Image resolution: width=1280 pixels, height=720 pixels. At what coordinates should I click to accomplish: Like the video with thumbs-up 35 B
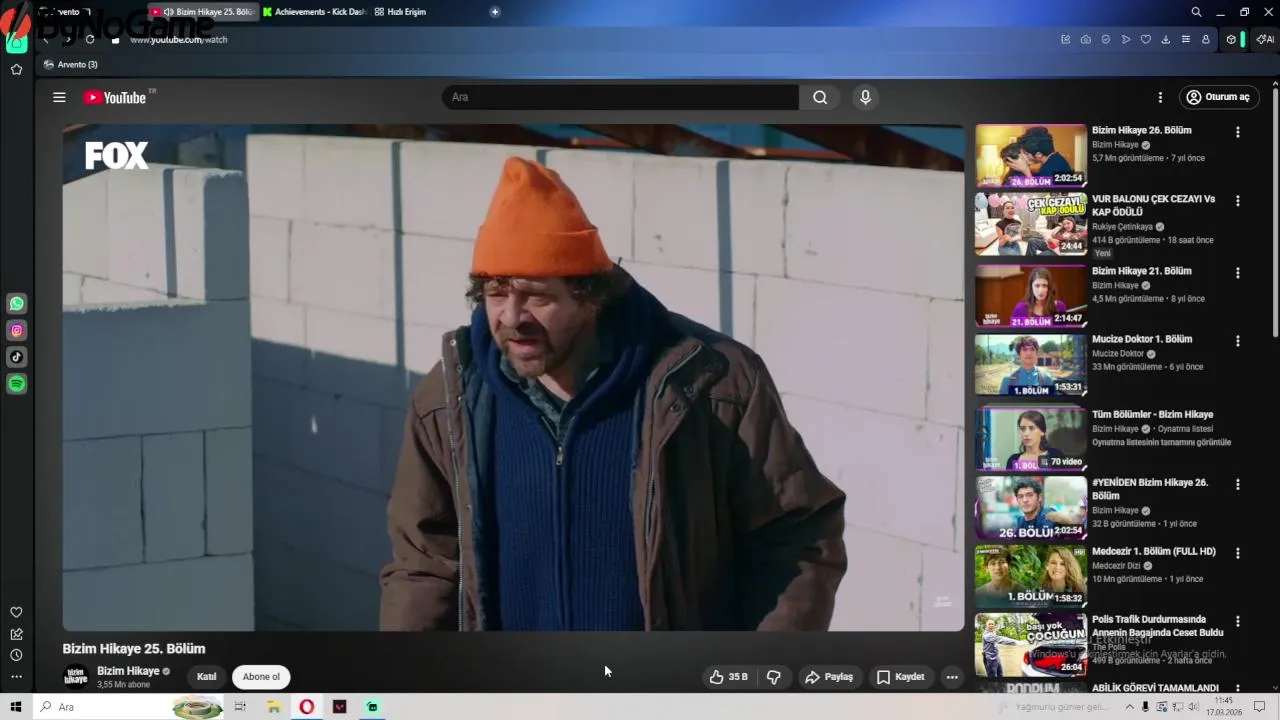pos(728,677)
